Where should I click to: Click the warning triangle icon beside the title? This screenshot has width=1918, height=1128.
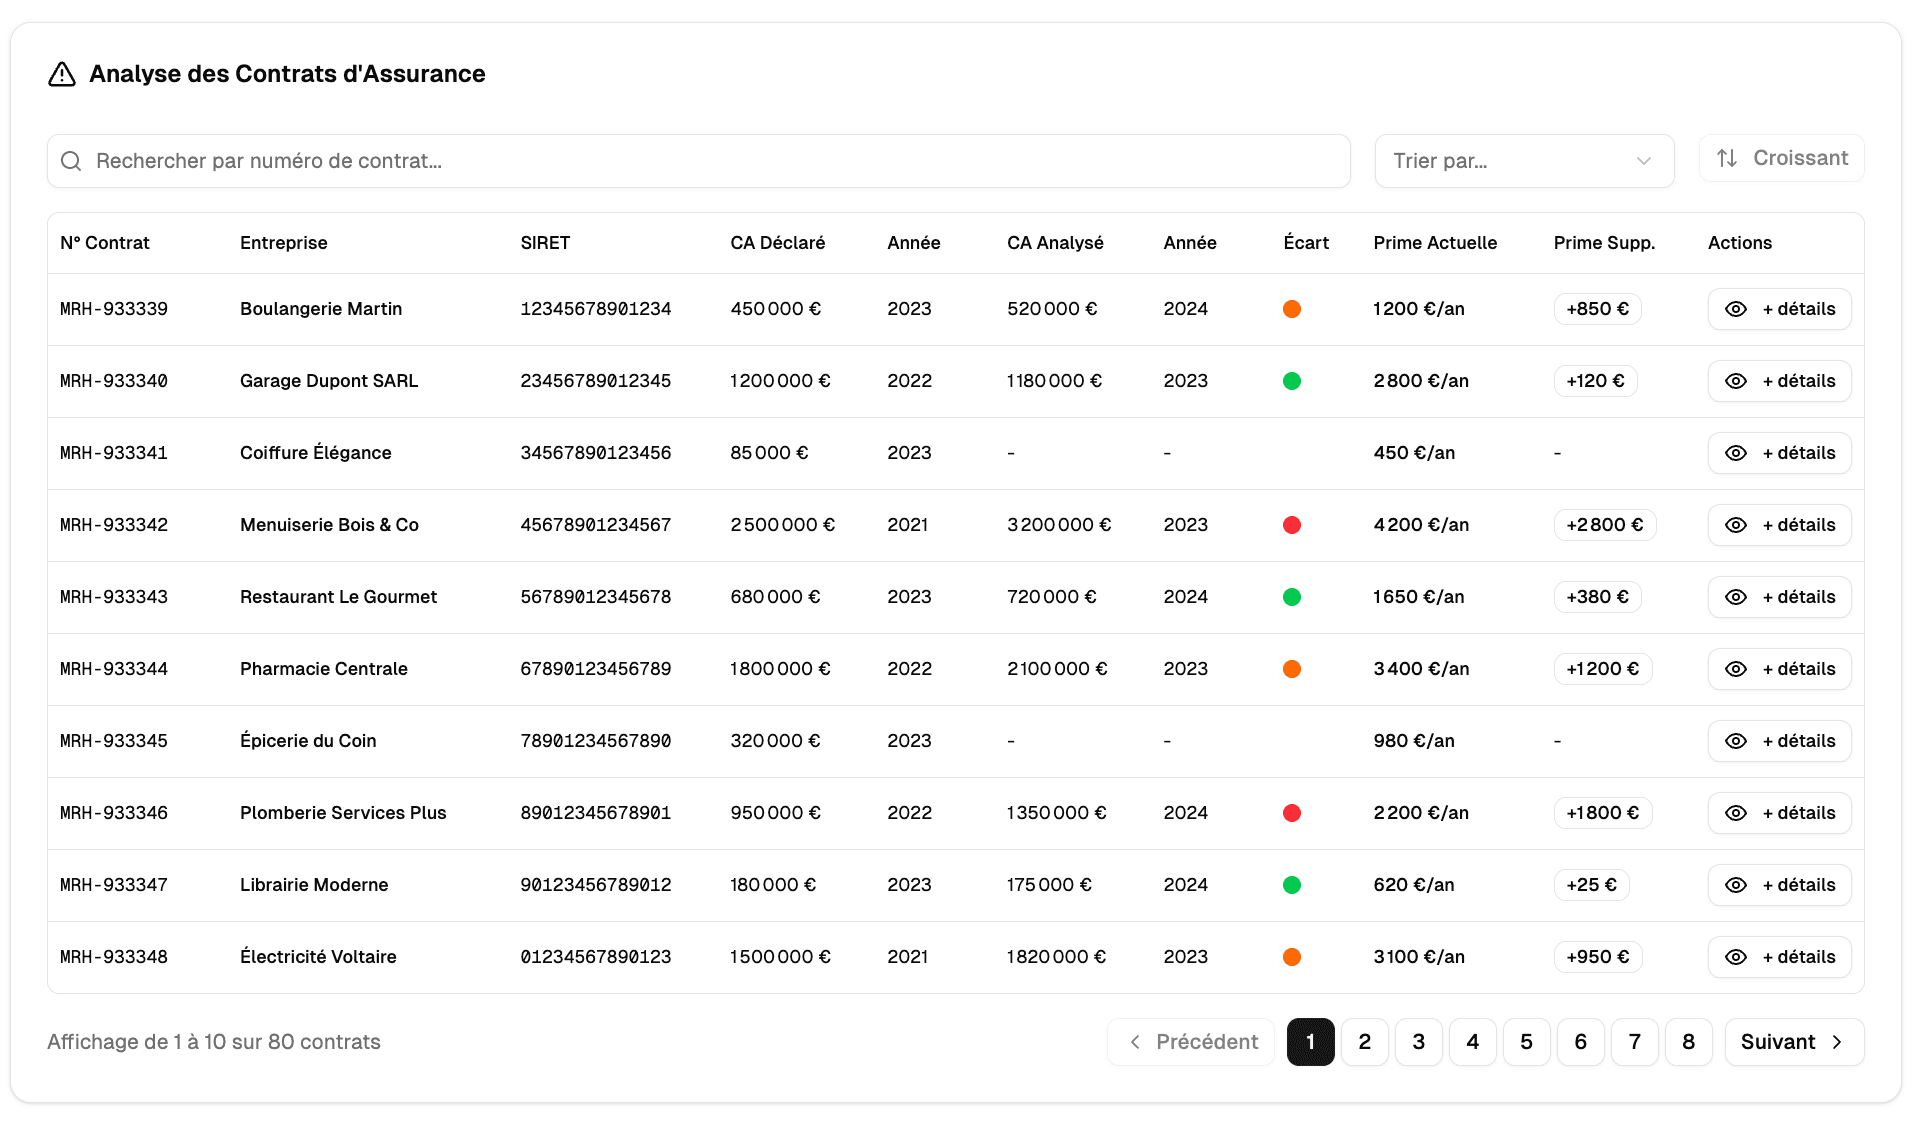[x=62, y=73]
